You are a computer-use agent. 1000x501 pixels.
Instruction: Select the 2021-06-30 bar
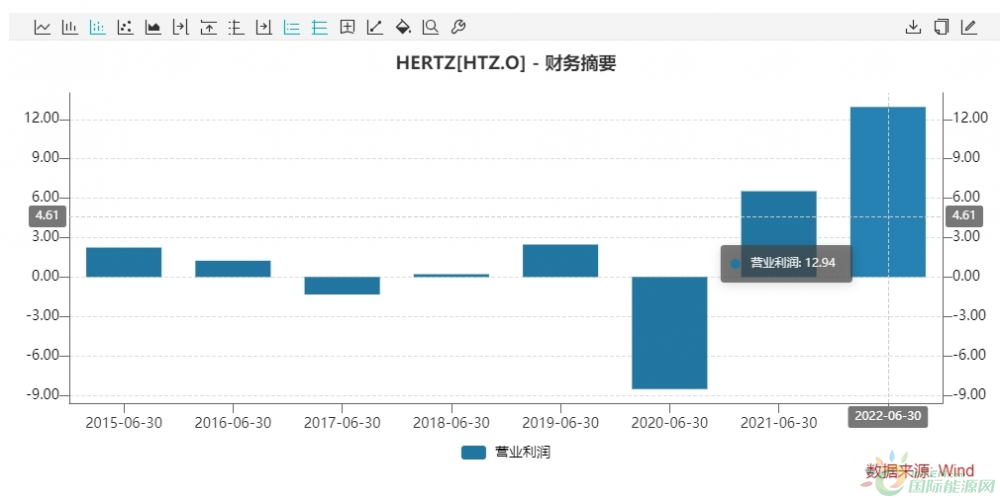click(779, 234)
